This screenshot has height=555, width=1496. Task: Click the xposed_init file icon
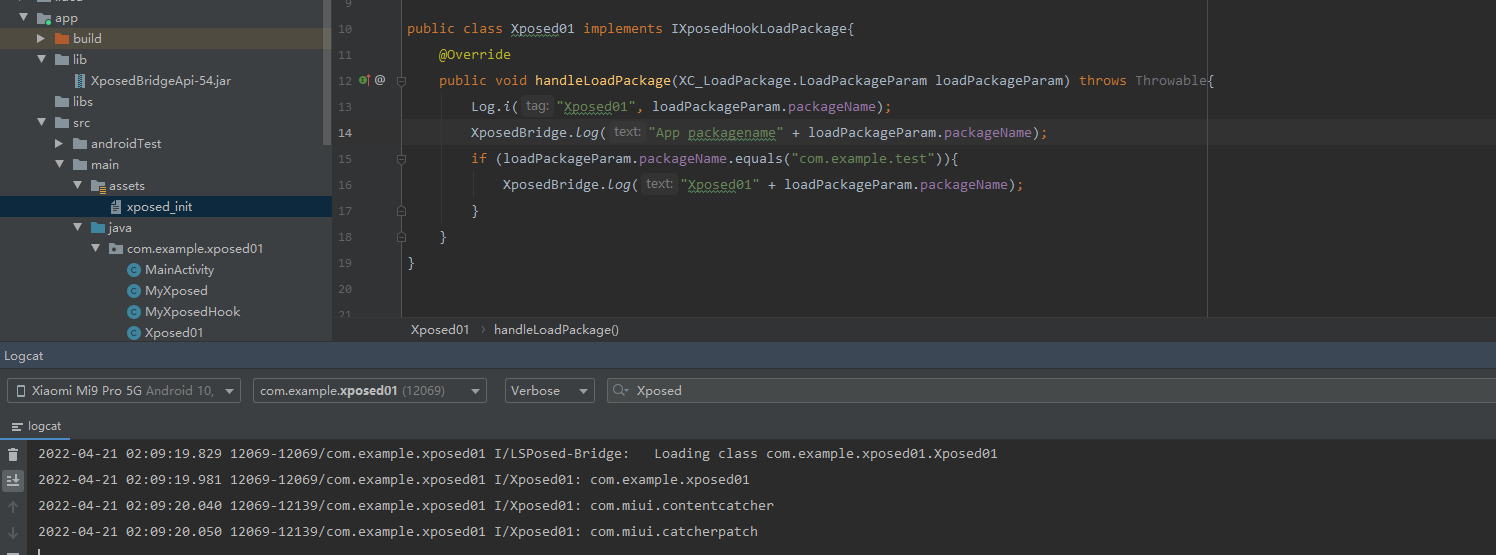click(116, 207)
